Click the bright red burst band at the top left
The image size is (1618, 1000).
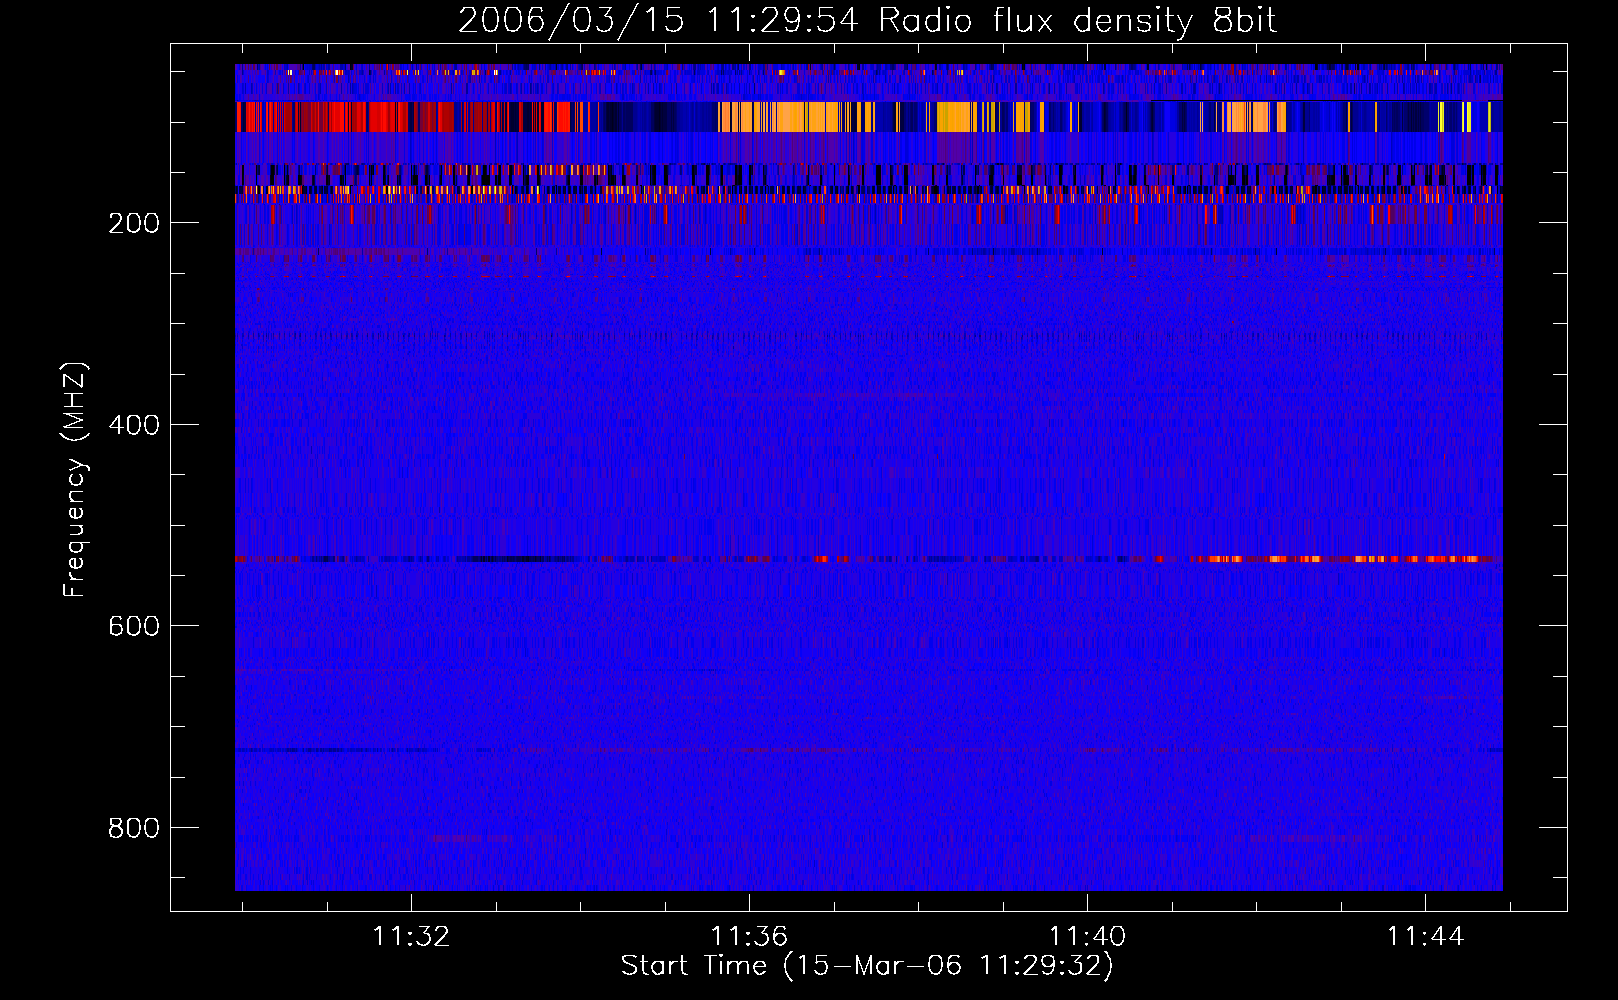click(403, 117)
